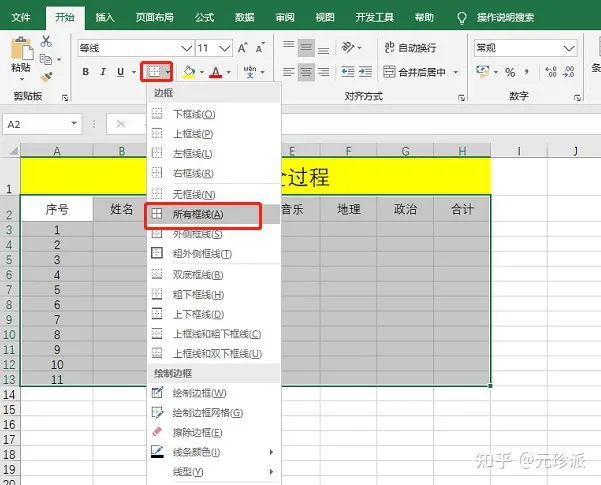
Task: Choose 双底框线(B) double bottom border
Action: 213,275
